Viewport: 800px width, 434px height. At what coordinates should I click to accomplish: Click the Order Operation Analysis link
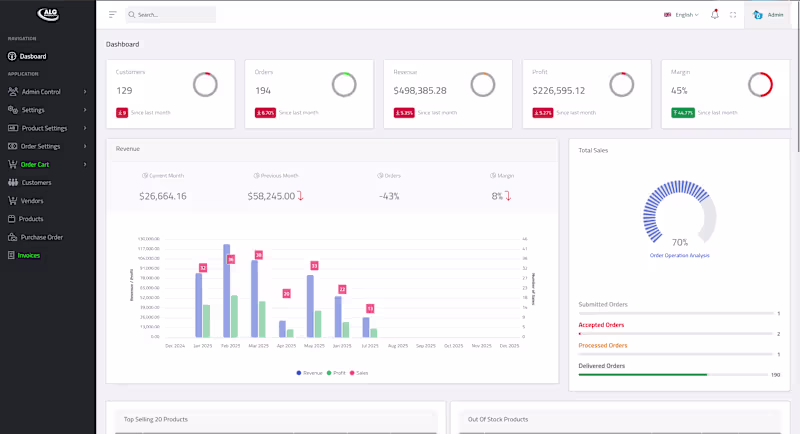pyautogui.click(x=679, y=256)
